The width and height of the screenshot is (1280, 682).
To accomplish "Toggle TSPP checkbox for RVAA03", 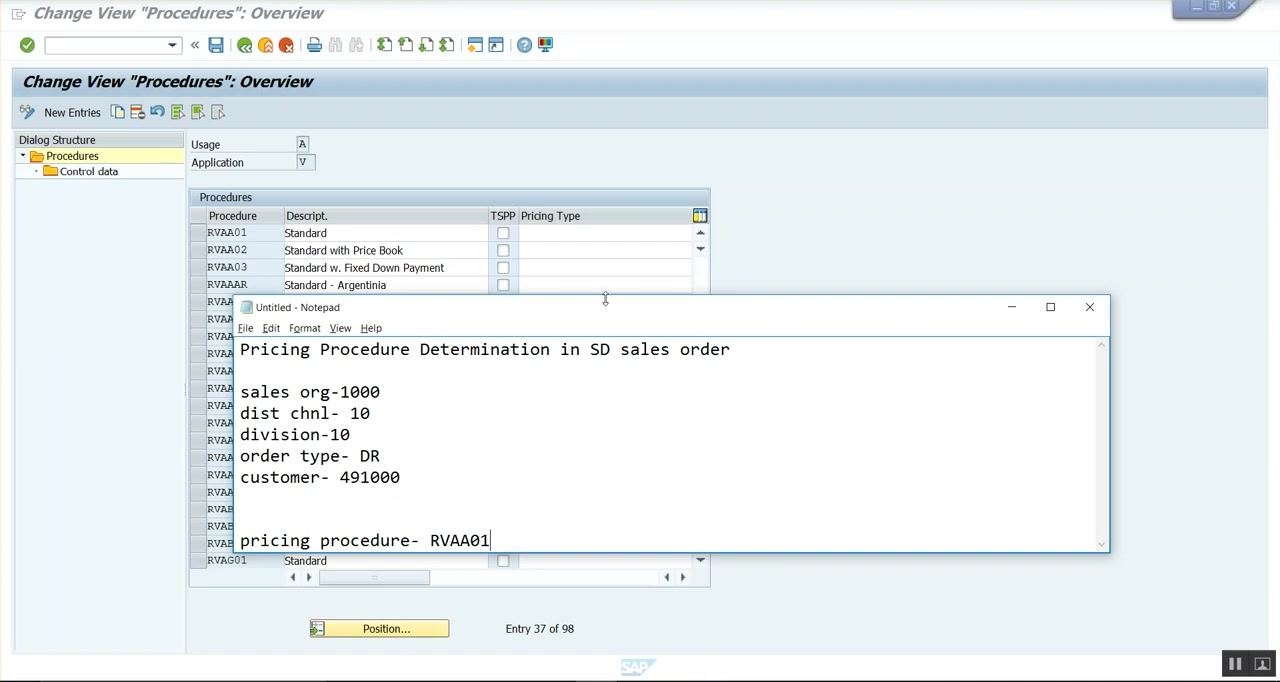I will [503, 268].
